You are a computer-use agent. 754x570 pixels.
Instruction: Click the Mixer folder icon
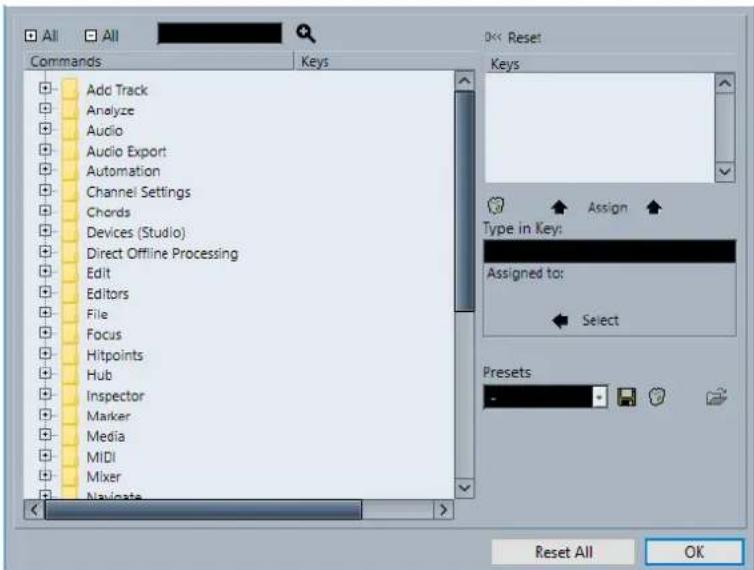pos(70,477)
